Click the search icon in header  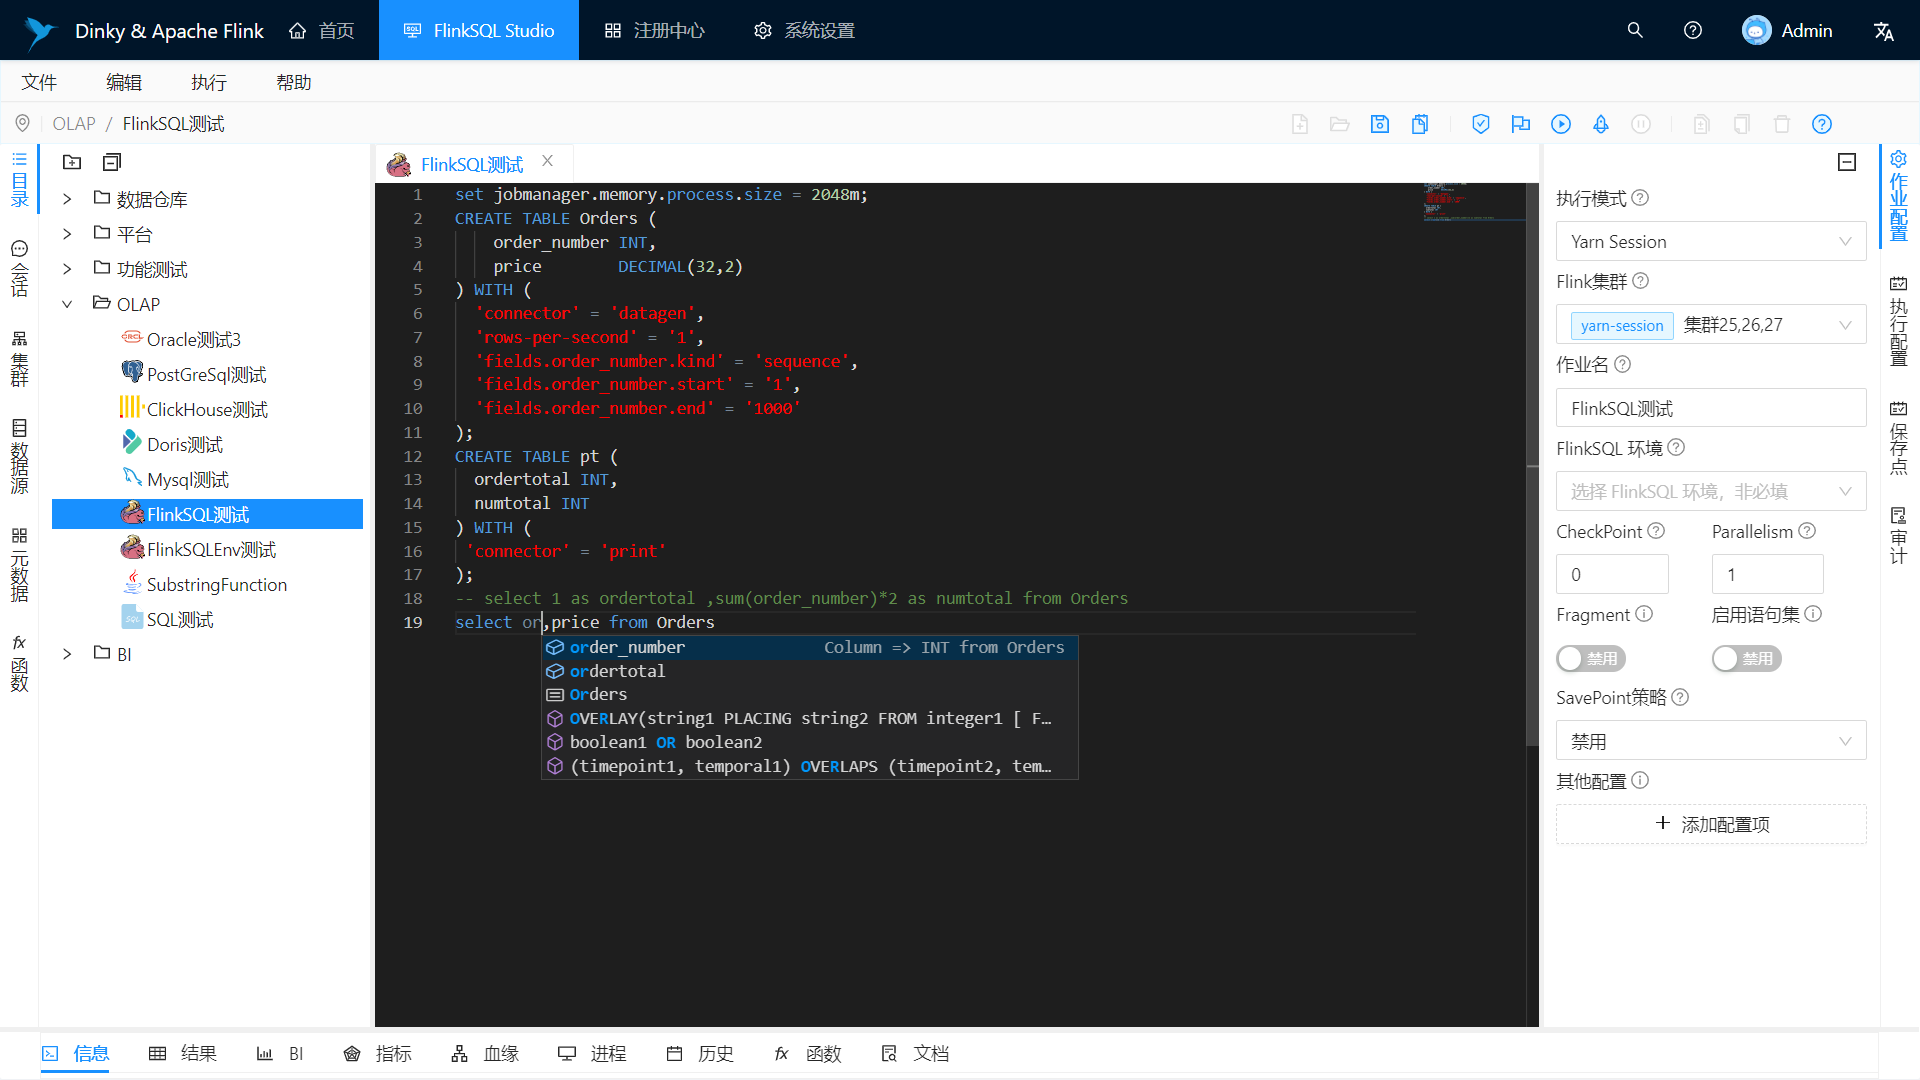click(x=1635, y=30)
